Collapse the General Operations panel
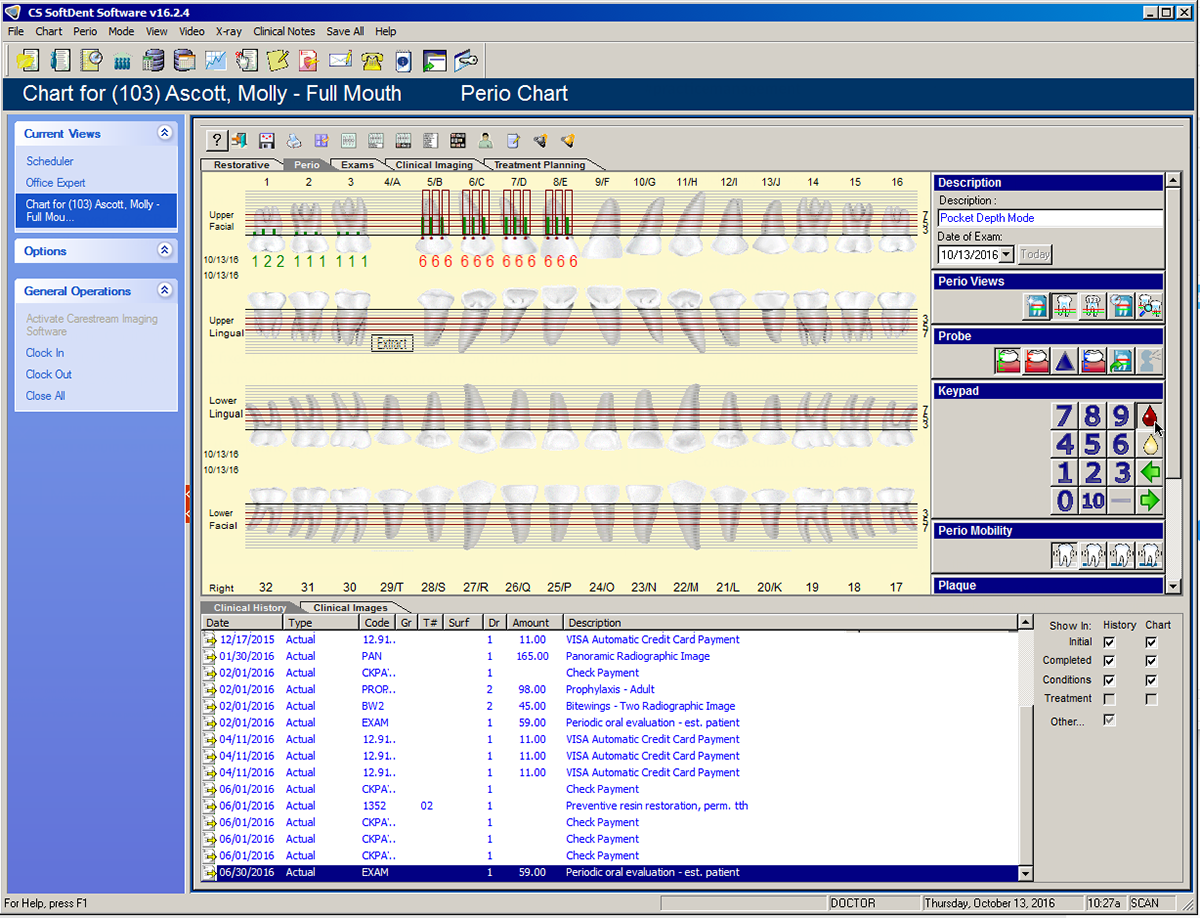 pyautogui.click(x=165, y=291)
